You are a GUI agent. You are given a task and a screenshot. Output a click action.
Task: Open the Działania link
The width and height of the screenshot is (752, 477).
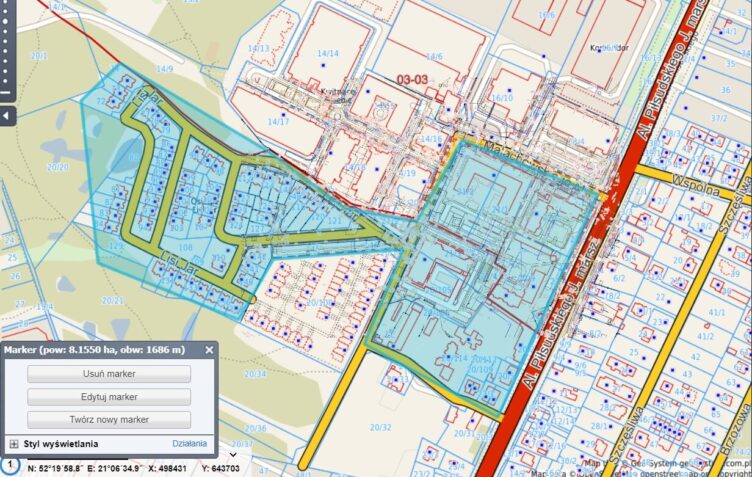189,443
